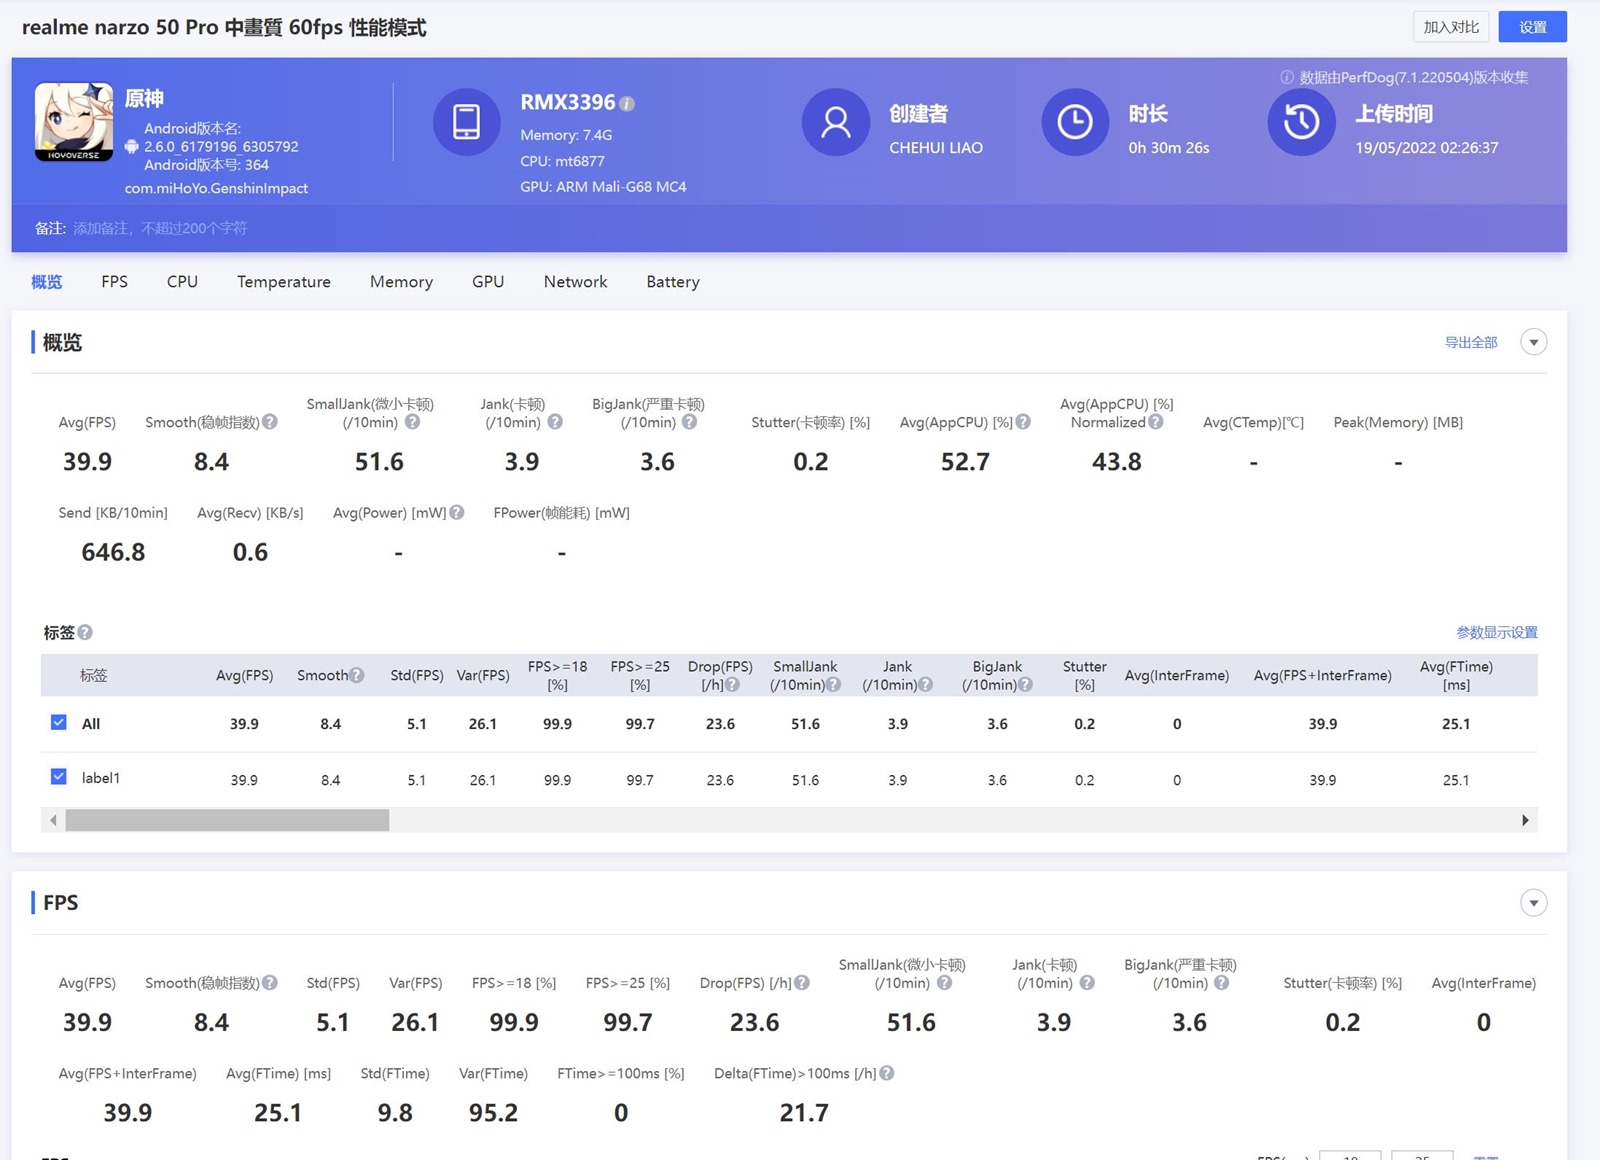Switch to the Temperature tab

click(283, 282)
